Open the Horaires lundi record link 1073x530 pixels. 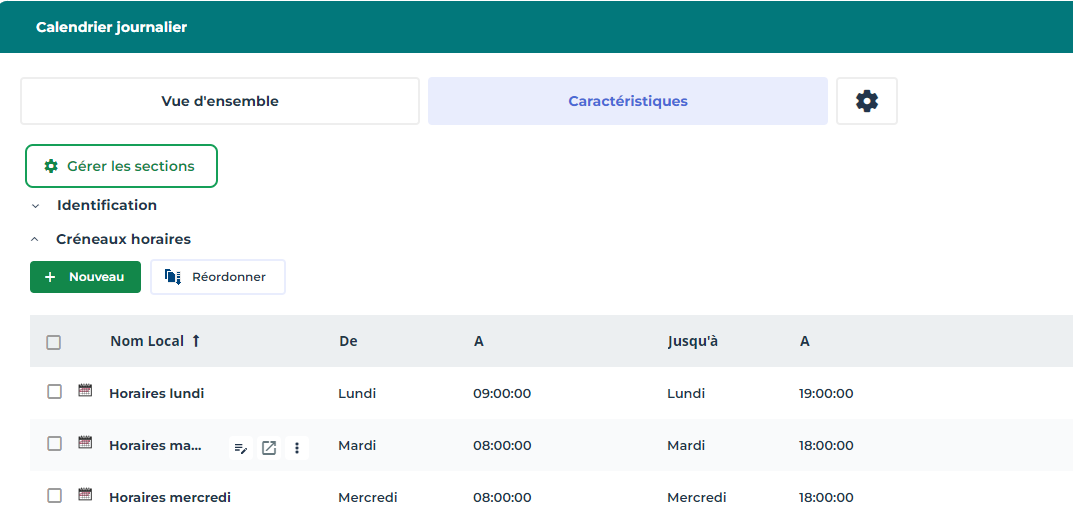[x=156, y=393]
